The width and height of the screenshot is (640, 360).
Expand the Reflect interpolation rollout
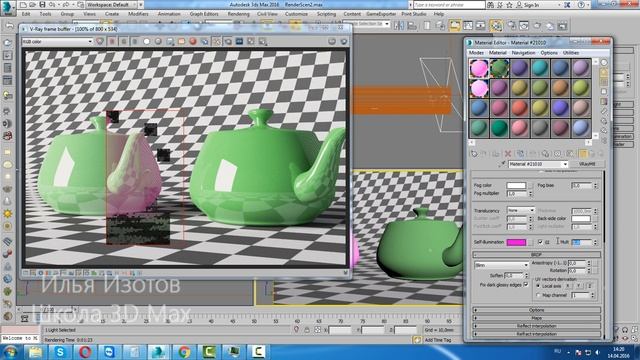click(x=537, y=326)
